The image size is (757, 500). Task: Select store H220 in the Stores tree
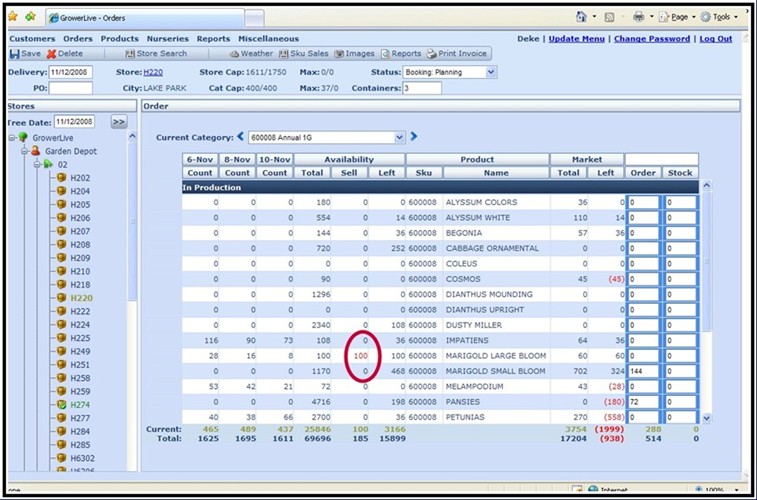80,298
